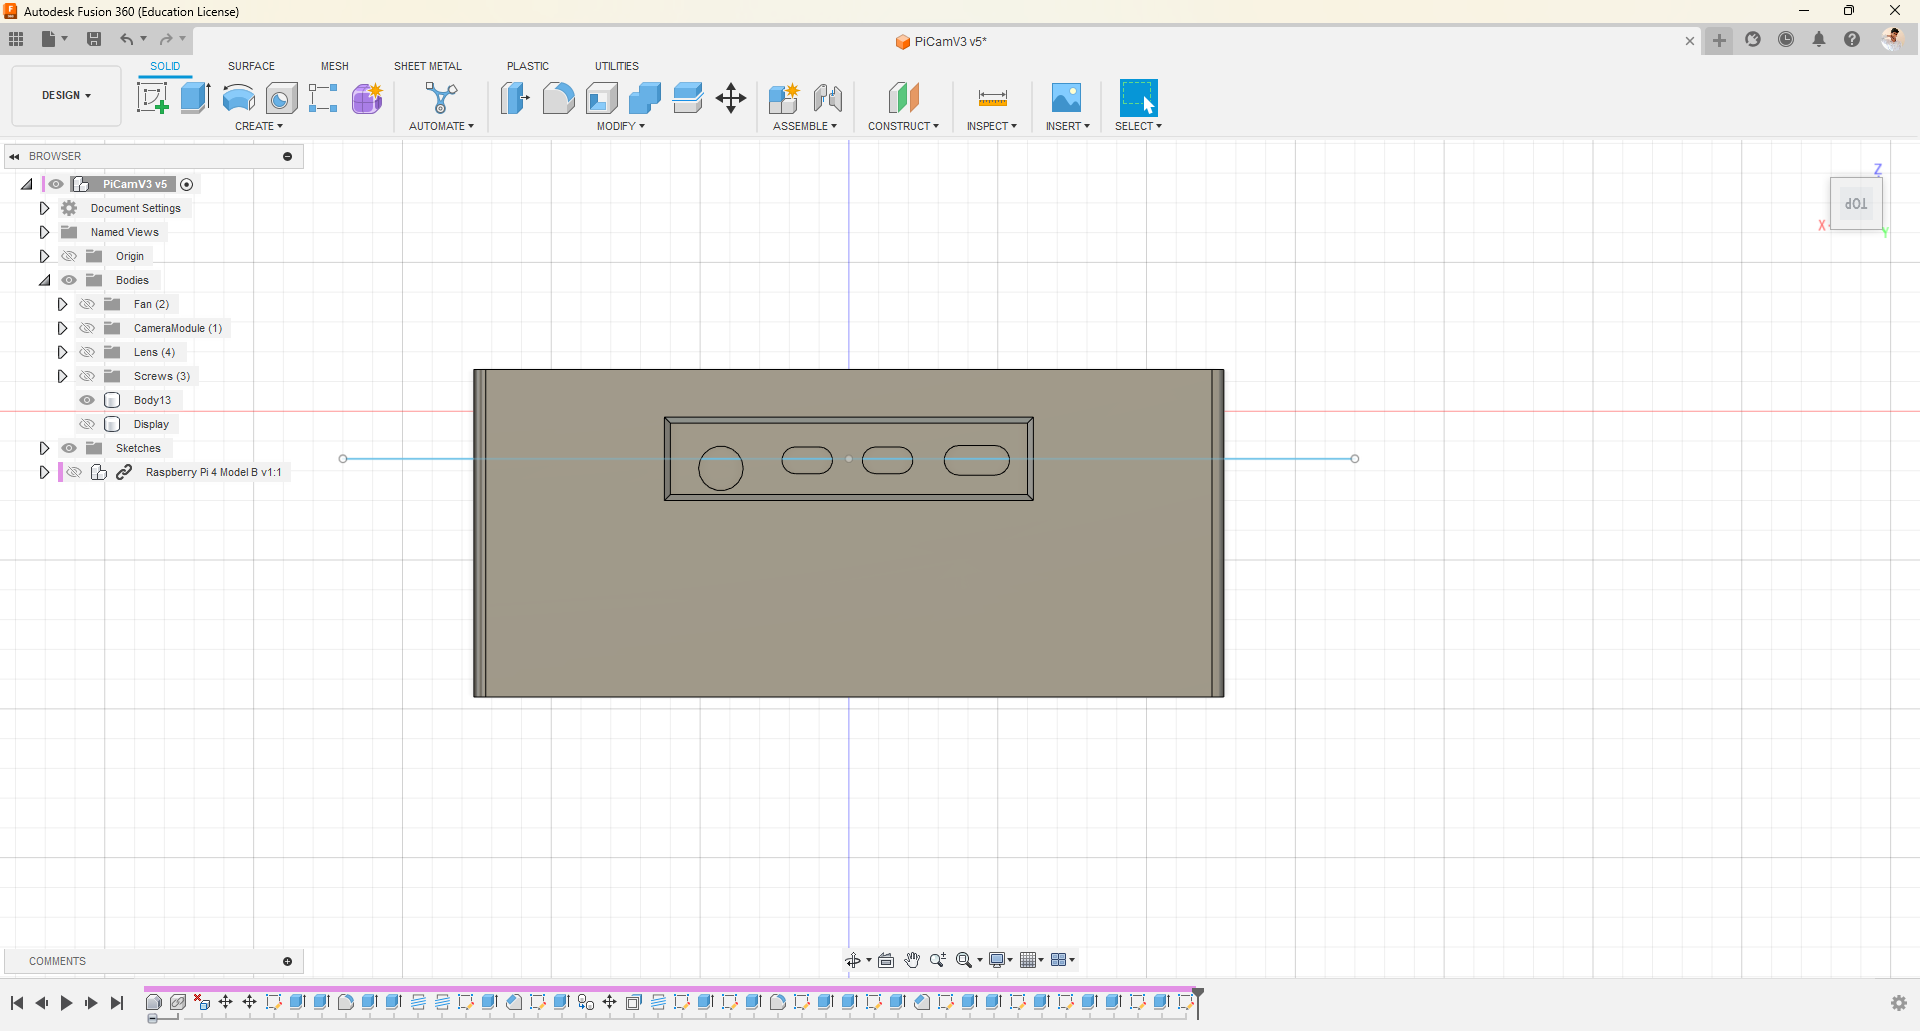Select the Press Pull tool
This screenshot has width=1920, height=1031.
tap(515, 98)
